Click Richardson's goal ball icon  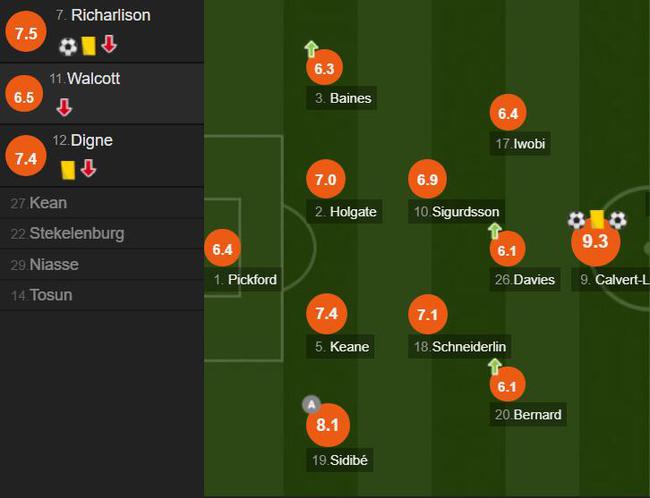coord(68,46)
